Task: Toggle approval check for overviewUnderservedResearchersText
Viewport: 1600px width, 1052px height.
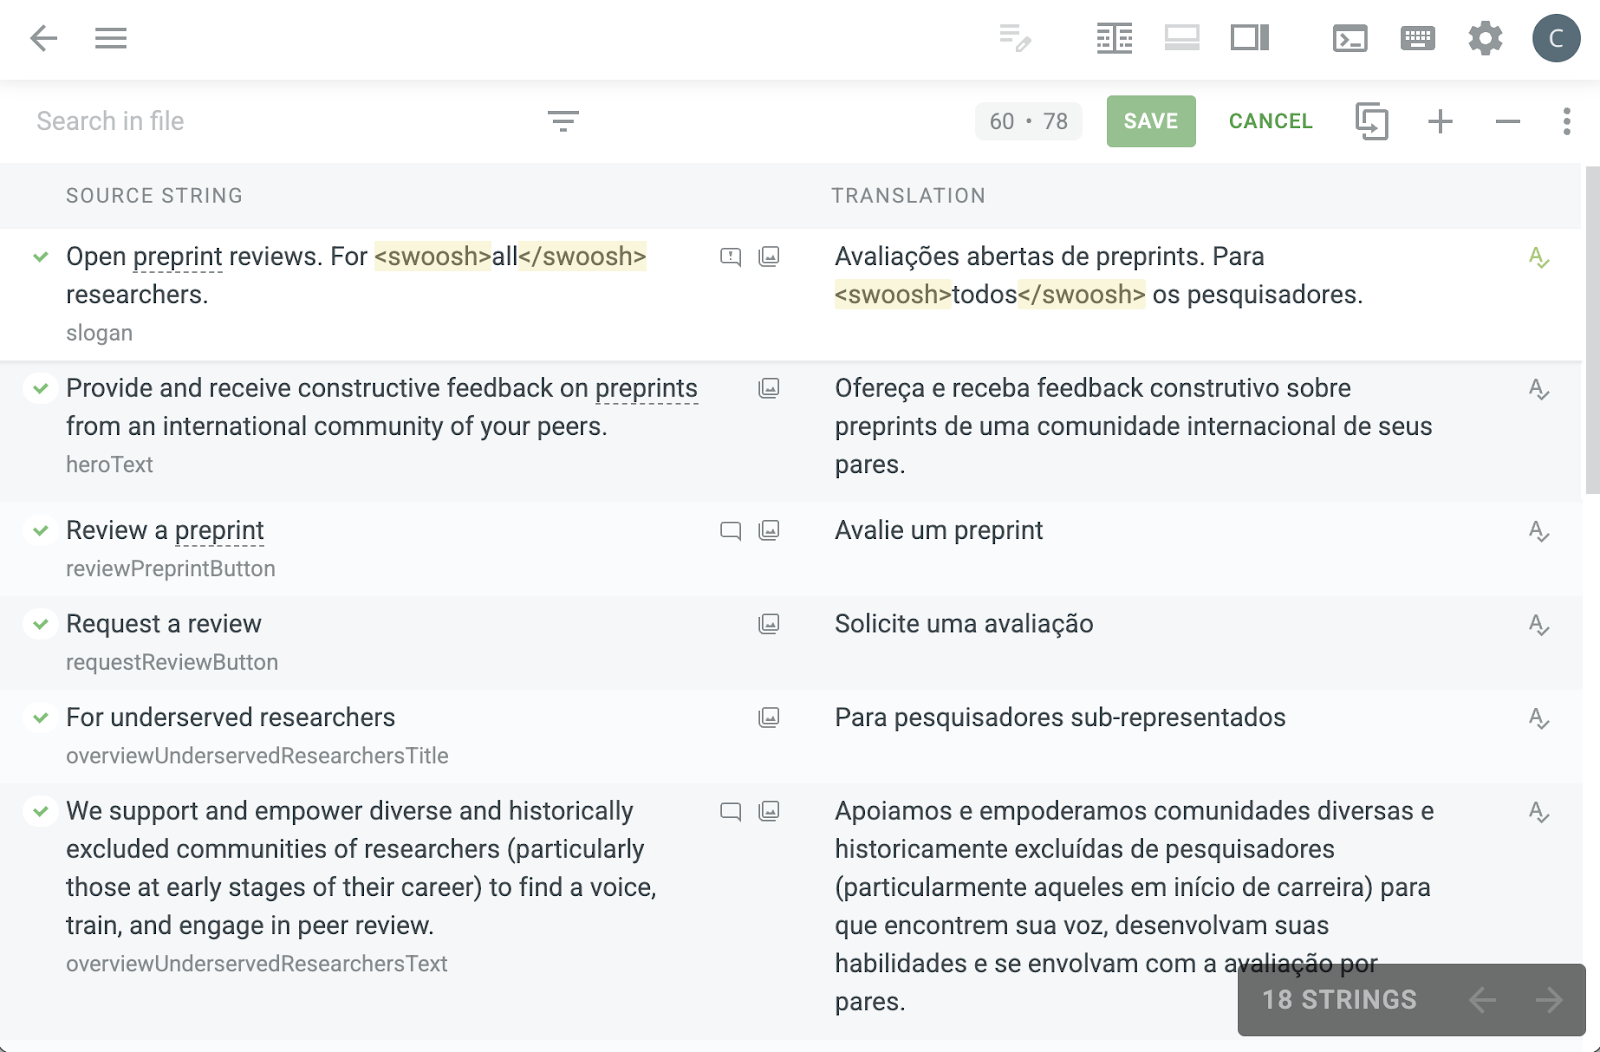Action: click(x=40, y=811)
